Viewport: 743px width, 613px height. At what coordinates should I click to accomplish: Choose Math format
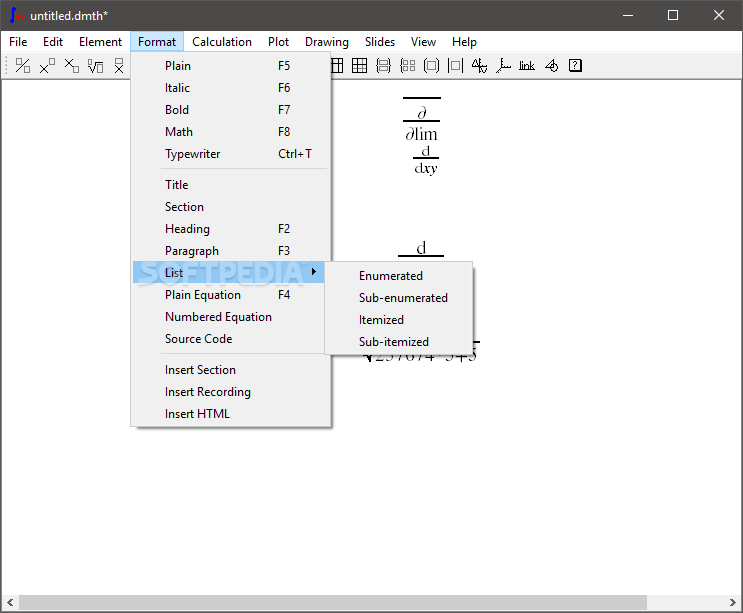[231, 132]
